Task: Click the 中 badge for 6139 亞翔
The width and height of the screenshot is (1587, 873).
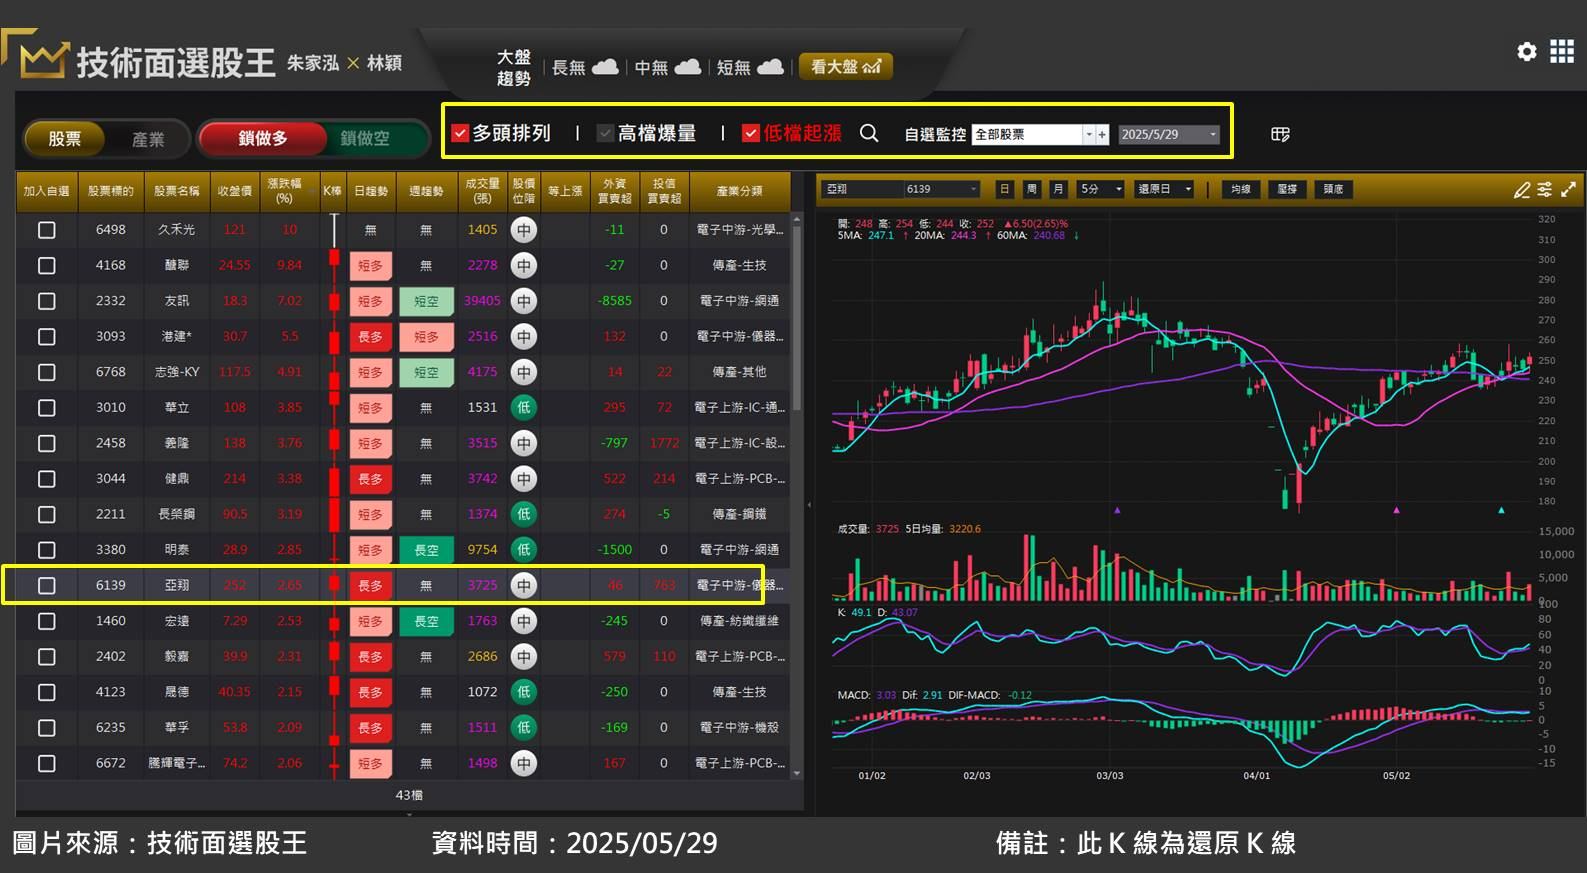Action: coord(523,585)
